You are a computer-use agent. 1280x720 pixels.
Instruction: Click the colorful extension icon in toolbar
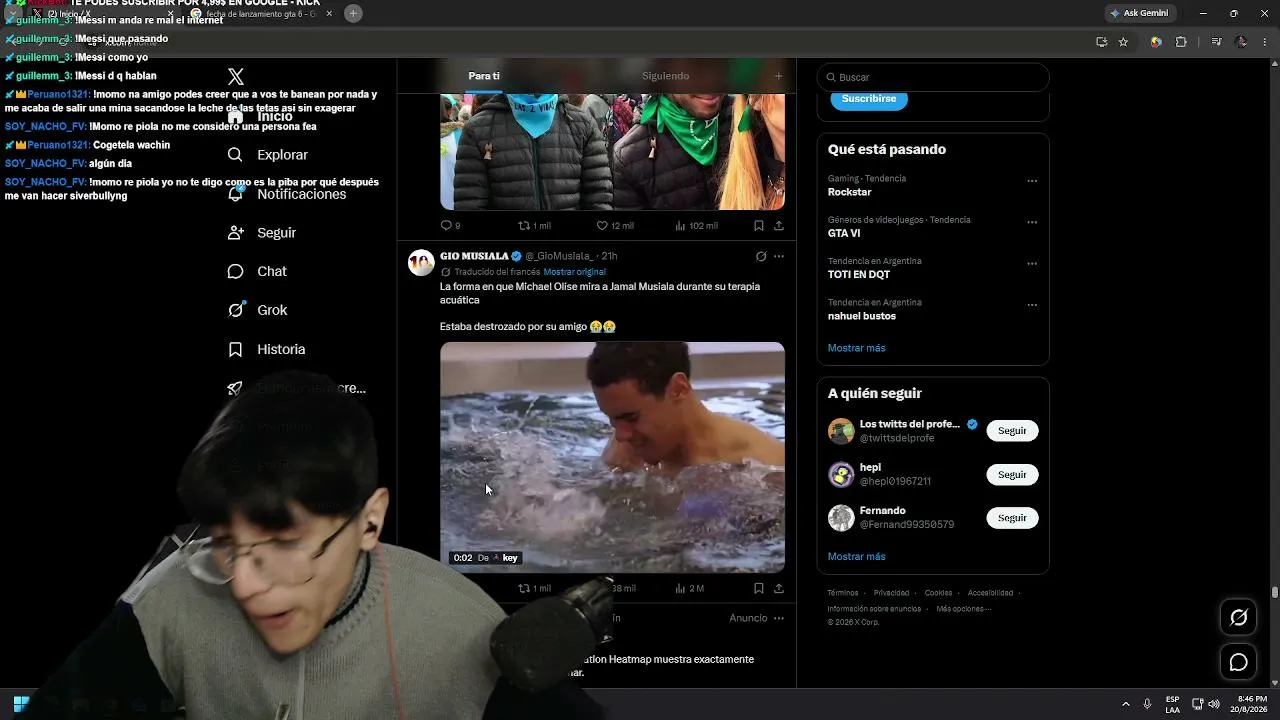point(1156,42)
